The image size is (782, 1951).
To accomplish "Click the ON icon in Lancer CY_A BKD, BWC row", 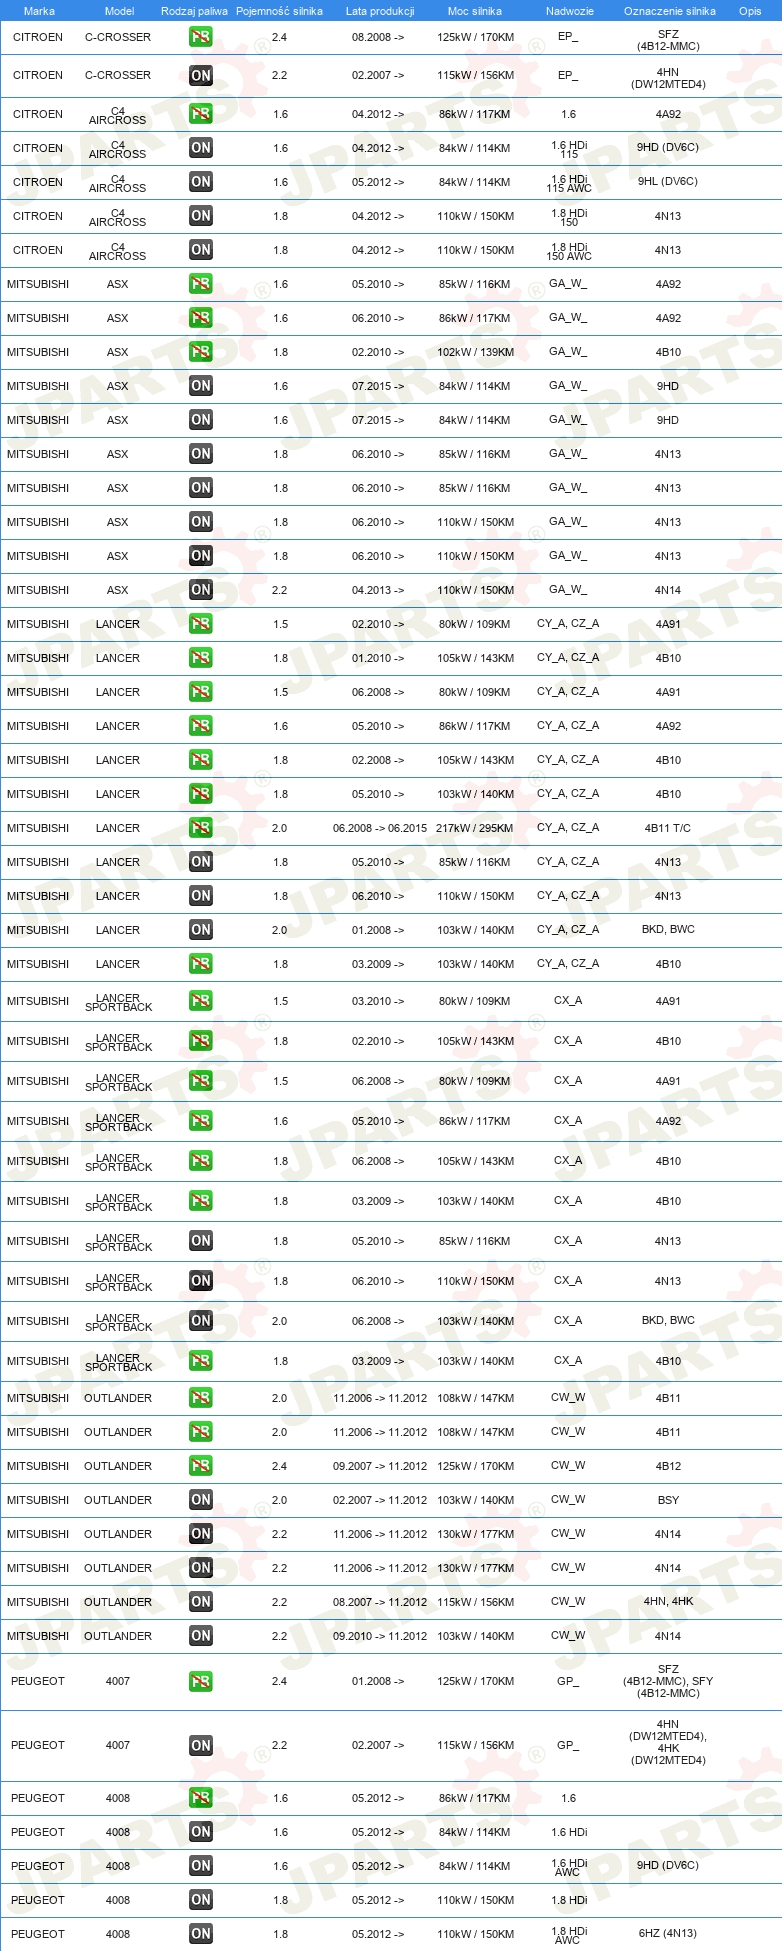I will [x=201, y=930].
